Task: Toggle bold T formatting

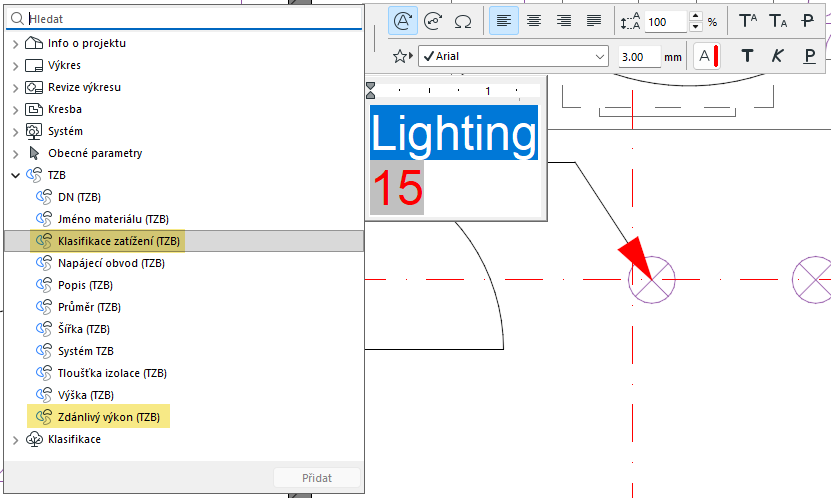Action: point(747,56)
